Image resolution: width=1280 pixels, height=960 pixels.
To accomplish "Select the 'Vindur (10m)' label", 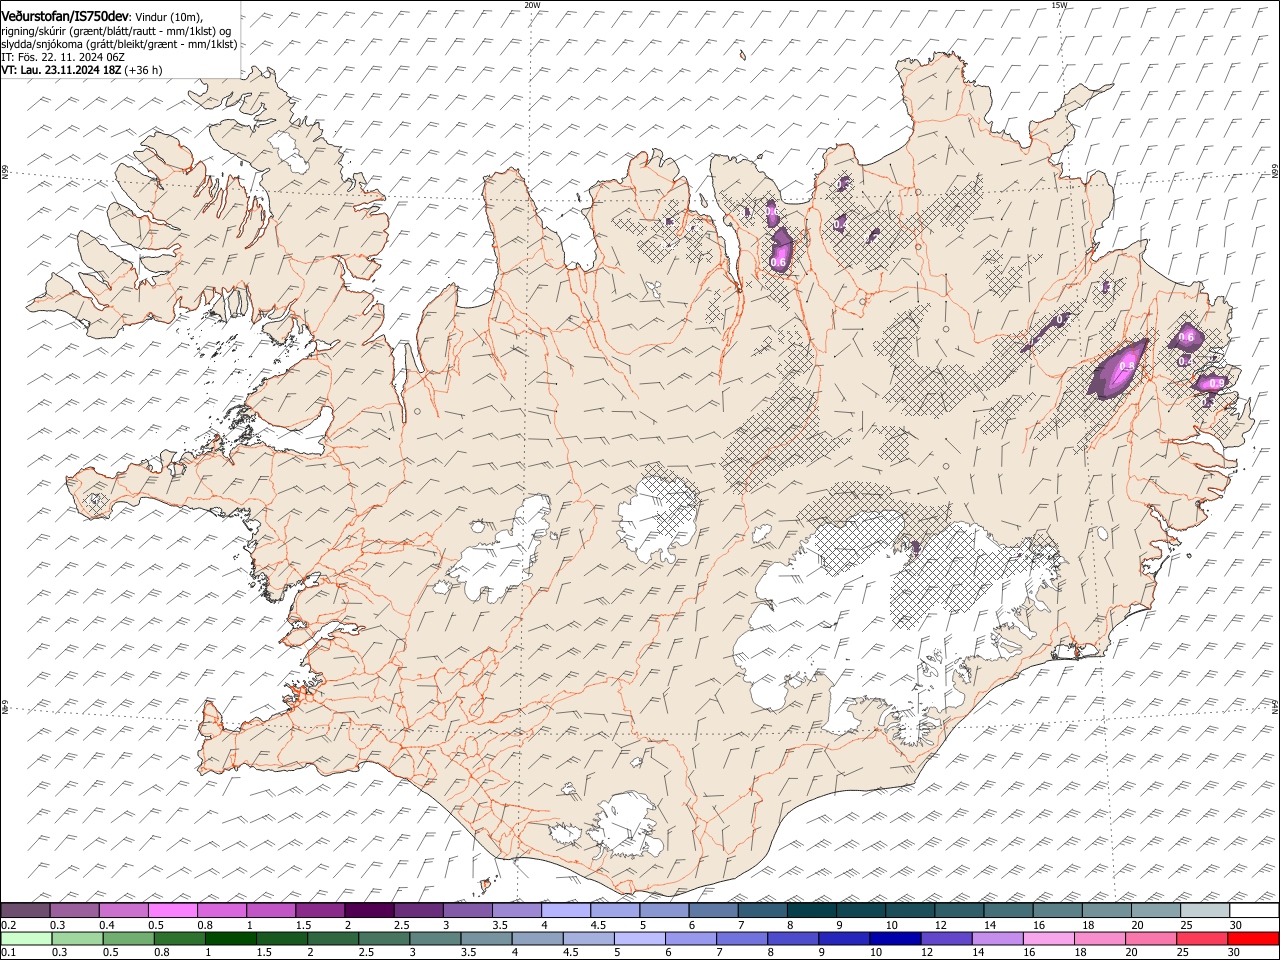I will tap(169, 17).
